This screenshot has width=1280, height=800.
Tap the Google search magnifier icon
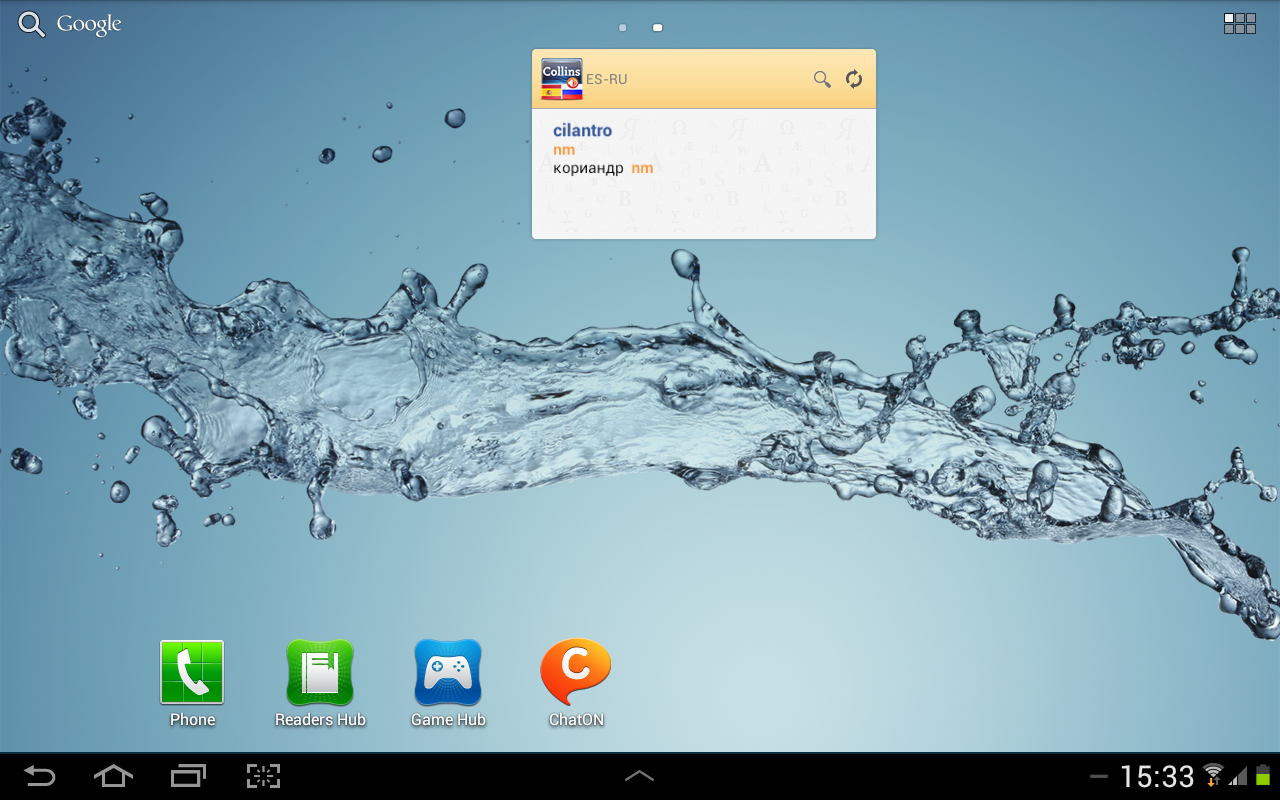pos(32,25)
